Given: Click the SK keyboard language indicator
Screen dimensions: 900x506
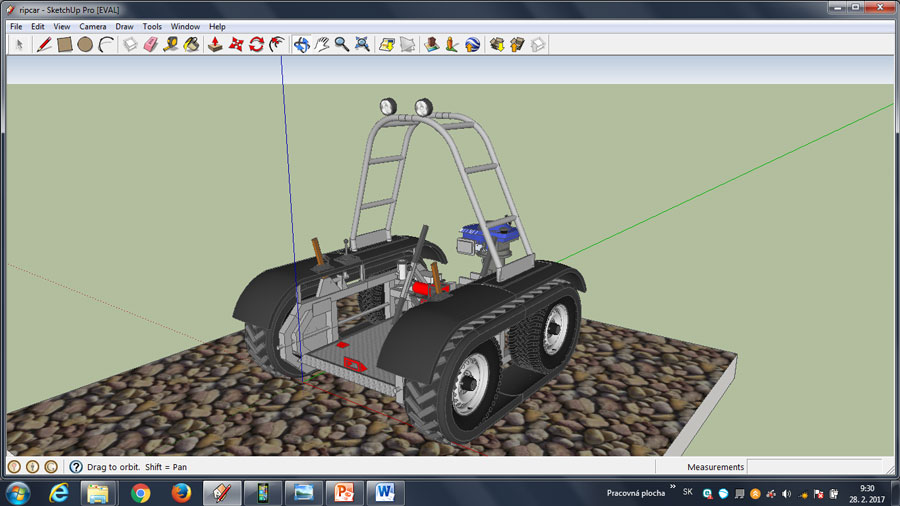Looking at the screenshot, I should point(687,491).
